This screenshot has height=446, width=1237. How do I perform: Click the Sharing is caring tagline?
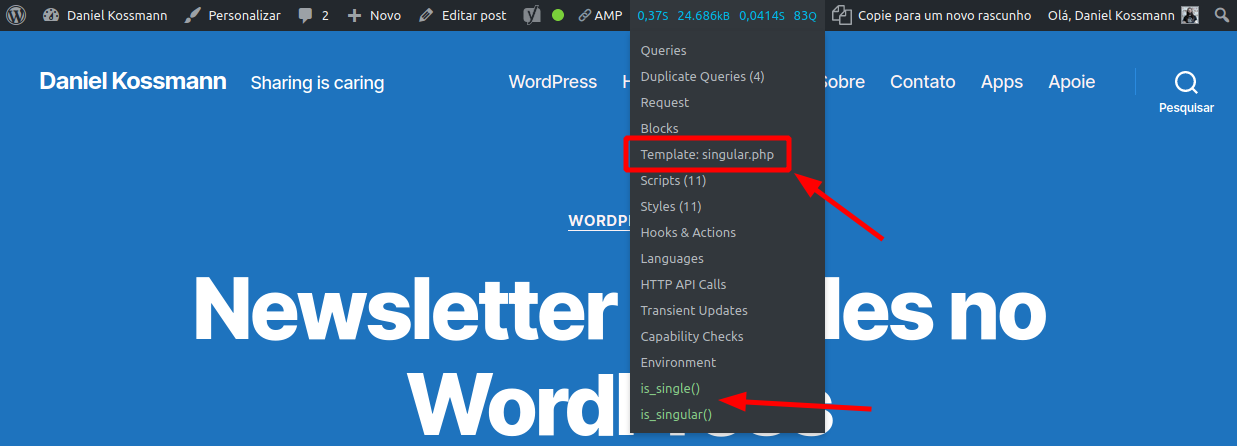pyautogui.click(x=317, y=83)
